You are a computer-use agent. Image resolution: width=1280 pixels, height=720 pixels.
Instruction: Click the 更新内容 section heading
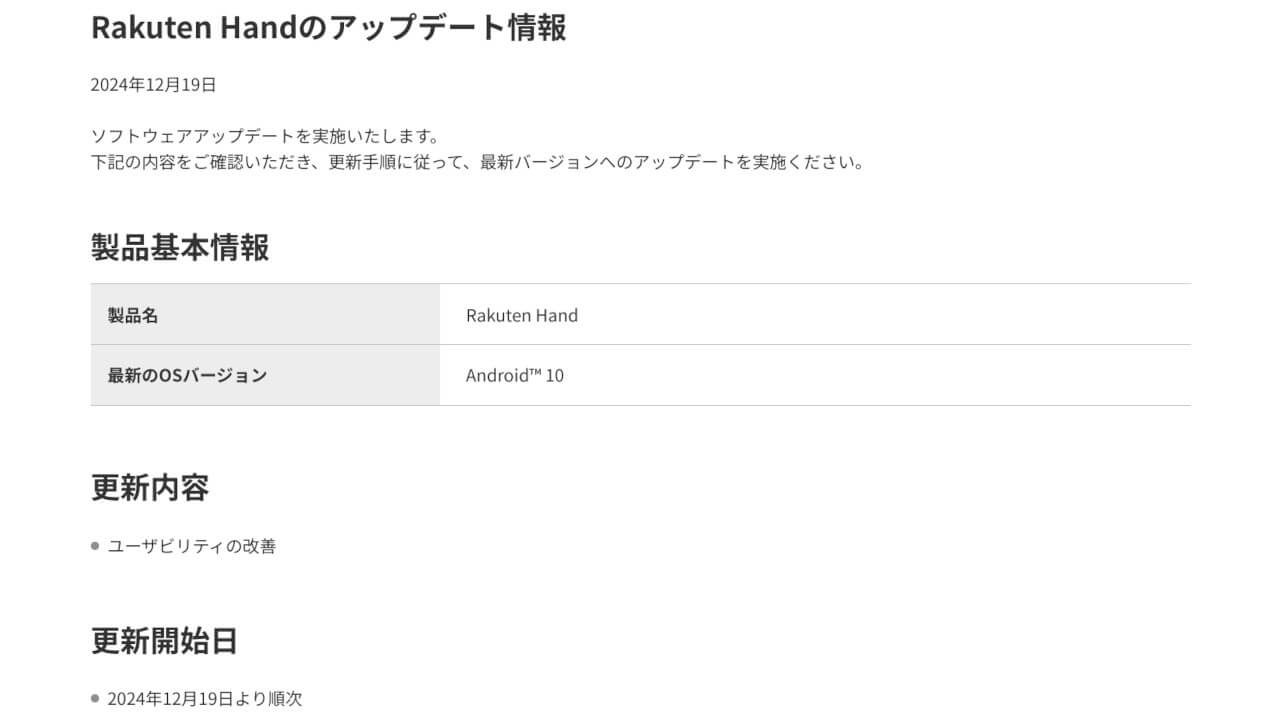coord(150,488)
